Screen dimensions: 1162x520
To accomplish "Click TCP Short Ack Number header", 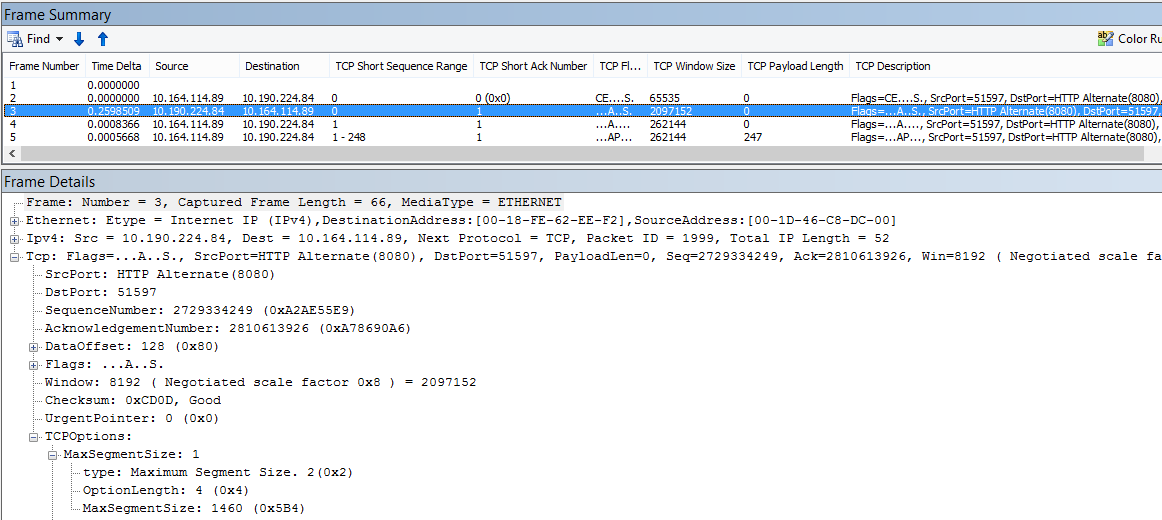I will pyautogui.click(x=533, y=66).
